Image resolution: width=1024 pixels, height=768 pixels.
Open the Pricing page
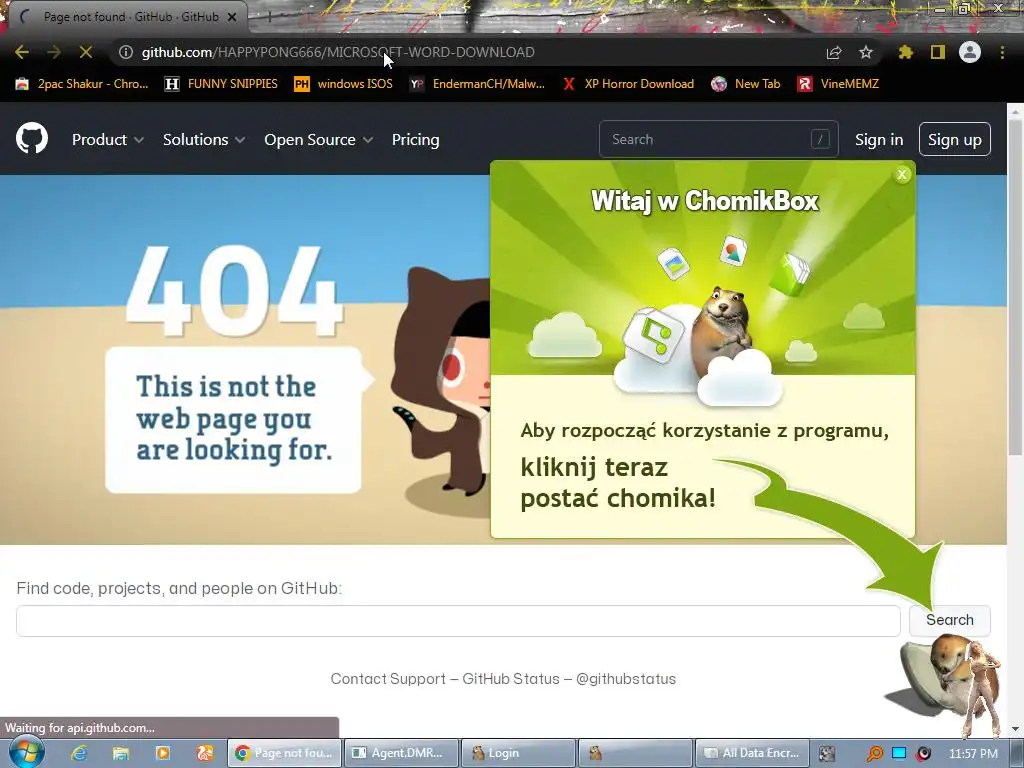click(415, 140)
